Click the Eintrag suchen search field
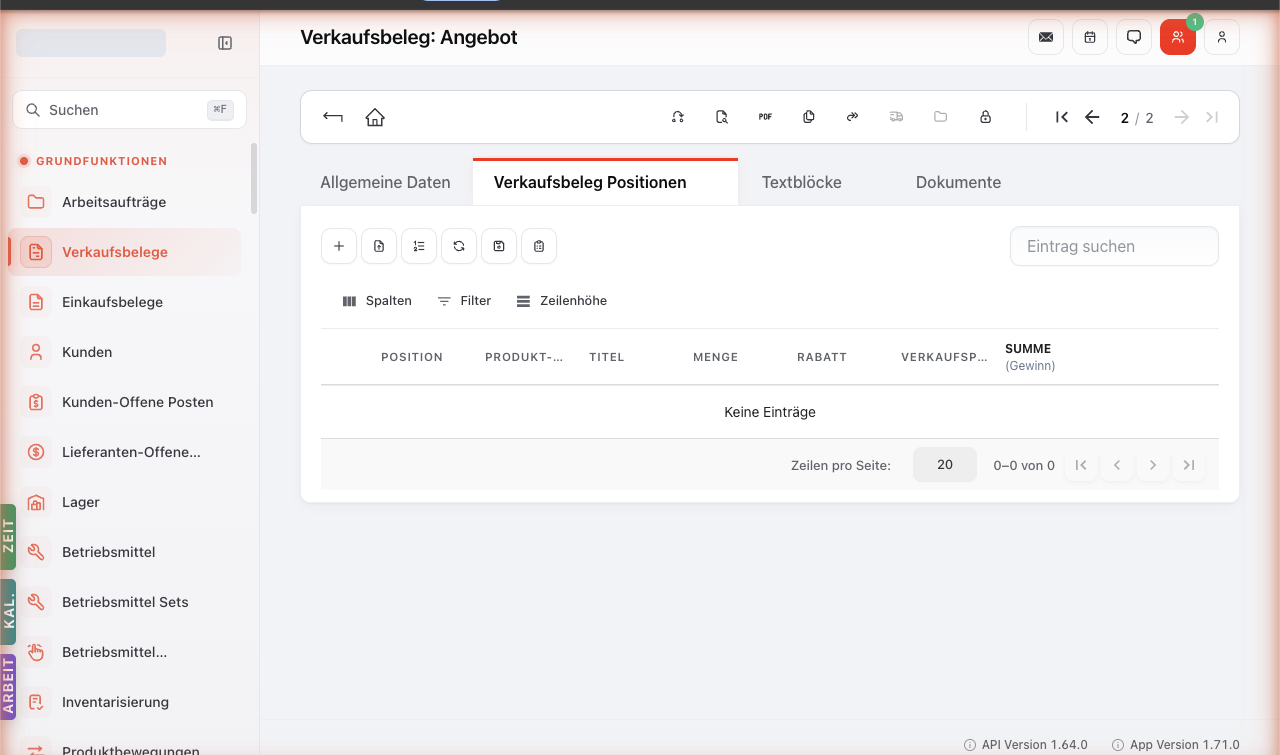 1114,246
